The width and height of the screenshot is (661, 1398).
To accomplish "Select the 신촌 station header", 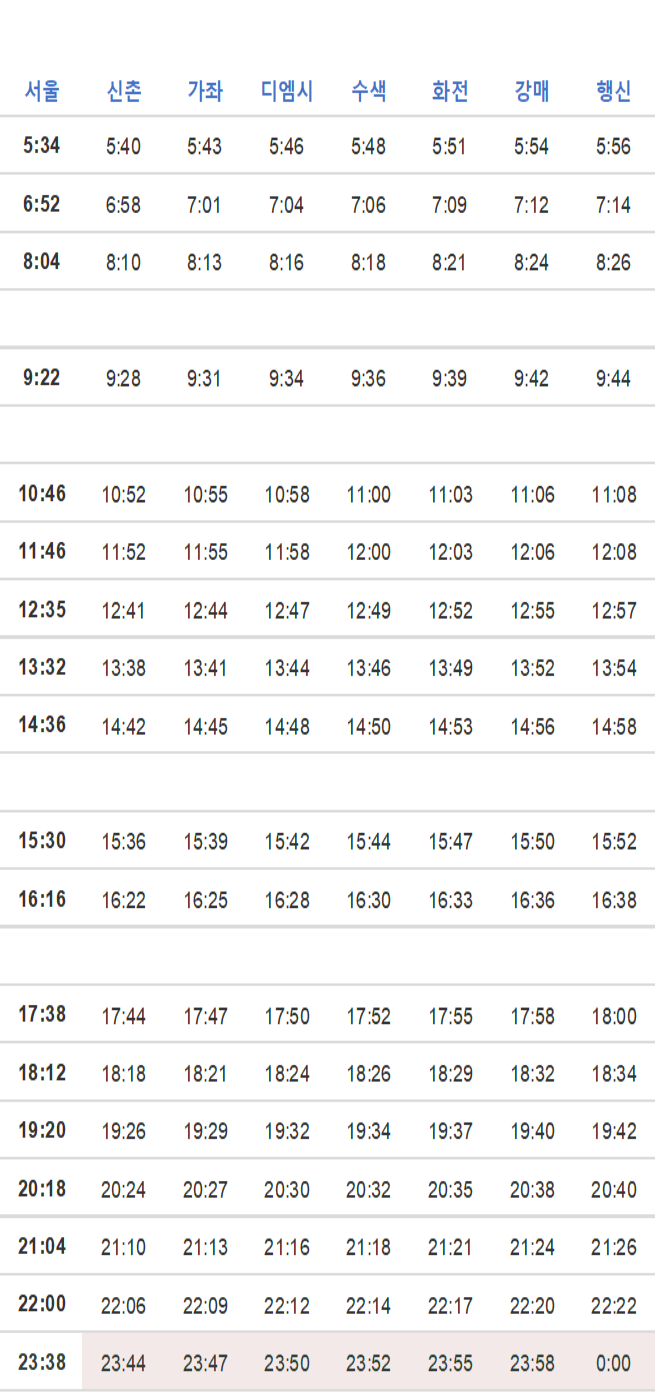I will tap(123, 92).
